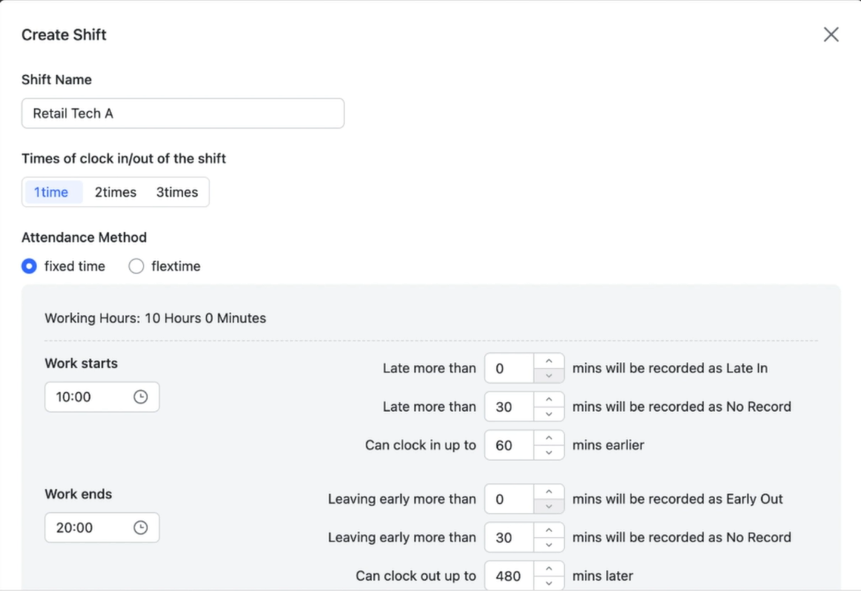Decrease clock in earlier minutes down arrow
Viewport: 861px width, 591px height.
549,452
